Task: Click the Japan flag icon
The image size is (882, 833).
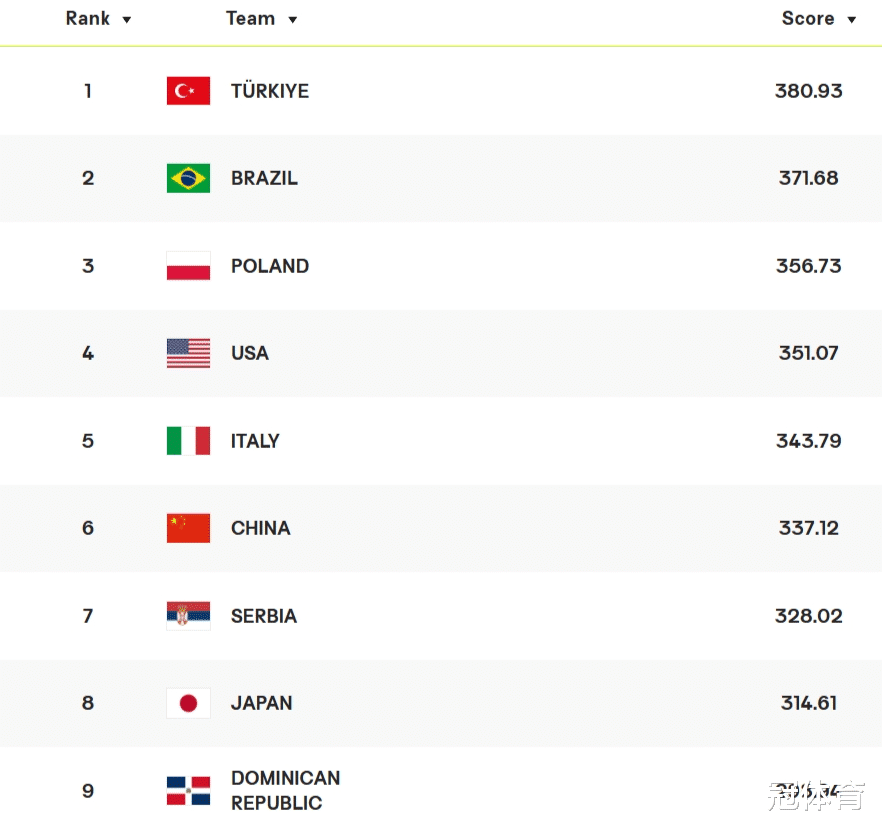Action: click(188, 703)
